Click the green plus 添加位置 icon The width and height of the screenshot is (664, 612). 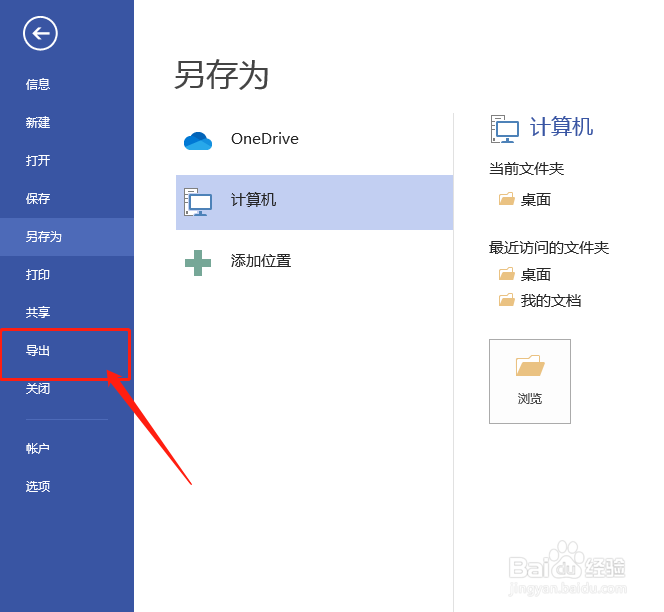point(198,263)
